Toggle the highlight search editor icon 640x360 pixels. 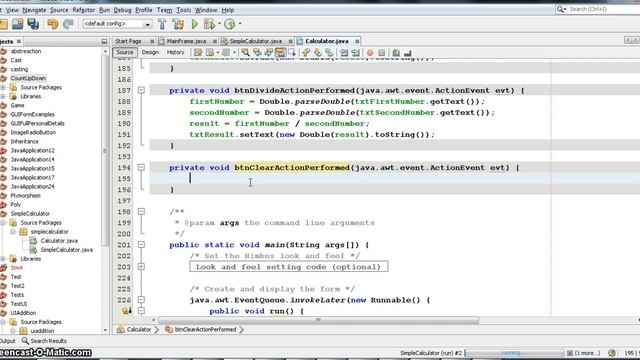click(x=280, y=53)
